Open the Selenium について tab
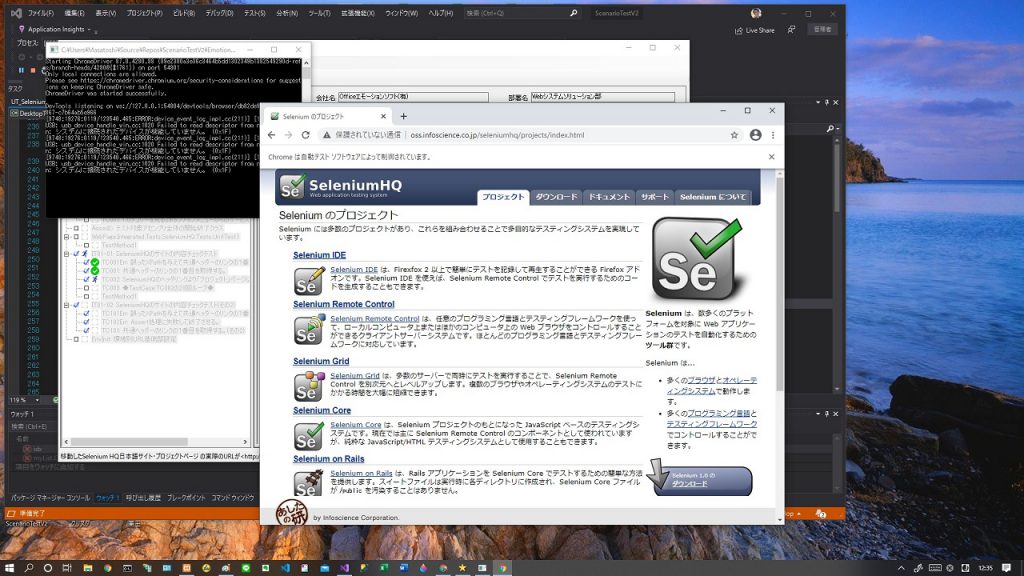The height and width of the screenshot is (576, 1024). click(x=712, y=197)
